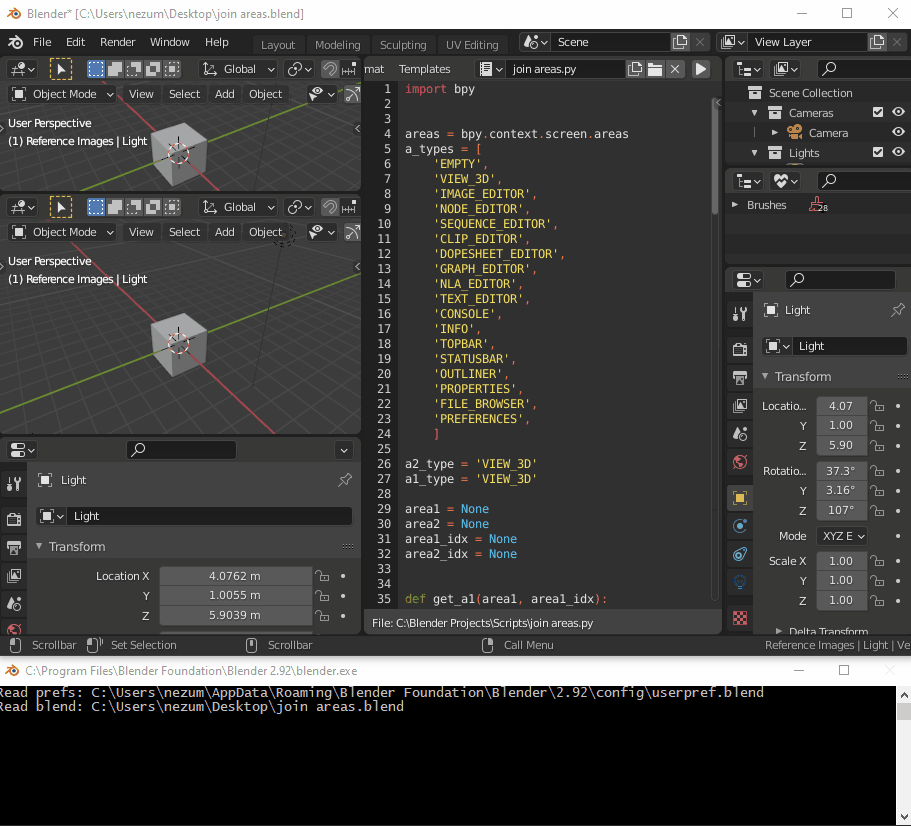Open a text file via folder icon
The height and width of the screenshot is (826, 911).
click(x=655, y=69)
